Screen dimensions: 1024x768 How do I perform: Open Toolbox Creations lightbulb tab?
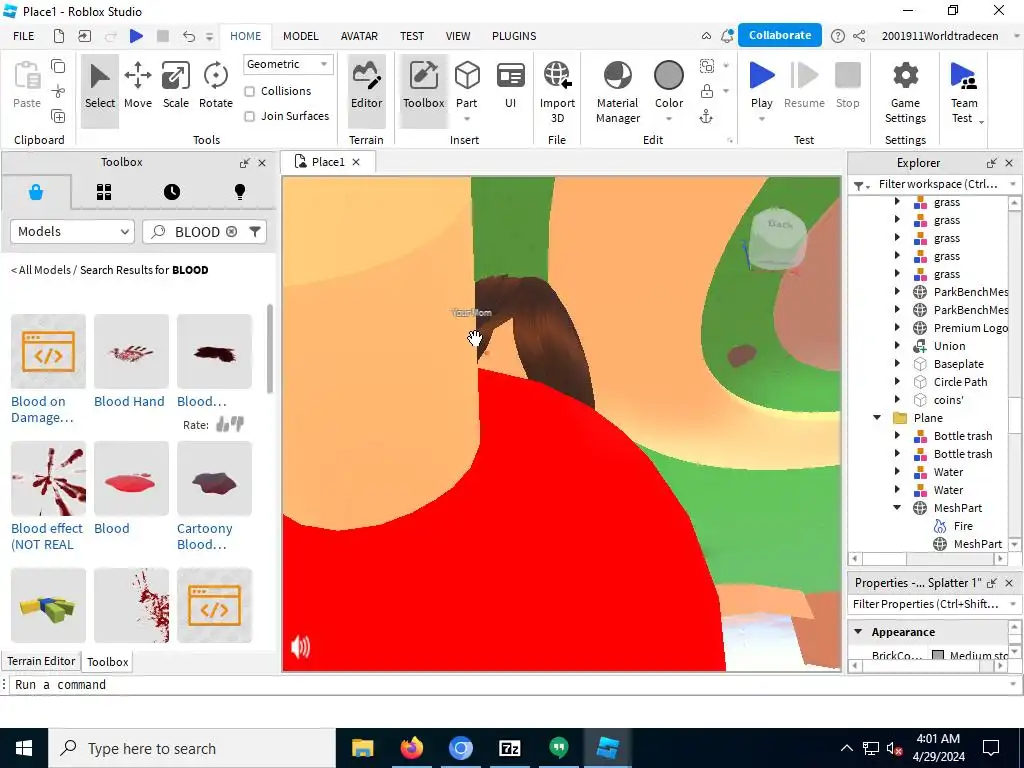pyautogui.click(x=240, y=192)
